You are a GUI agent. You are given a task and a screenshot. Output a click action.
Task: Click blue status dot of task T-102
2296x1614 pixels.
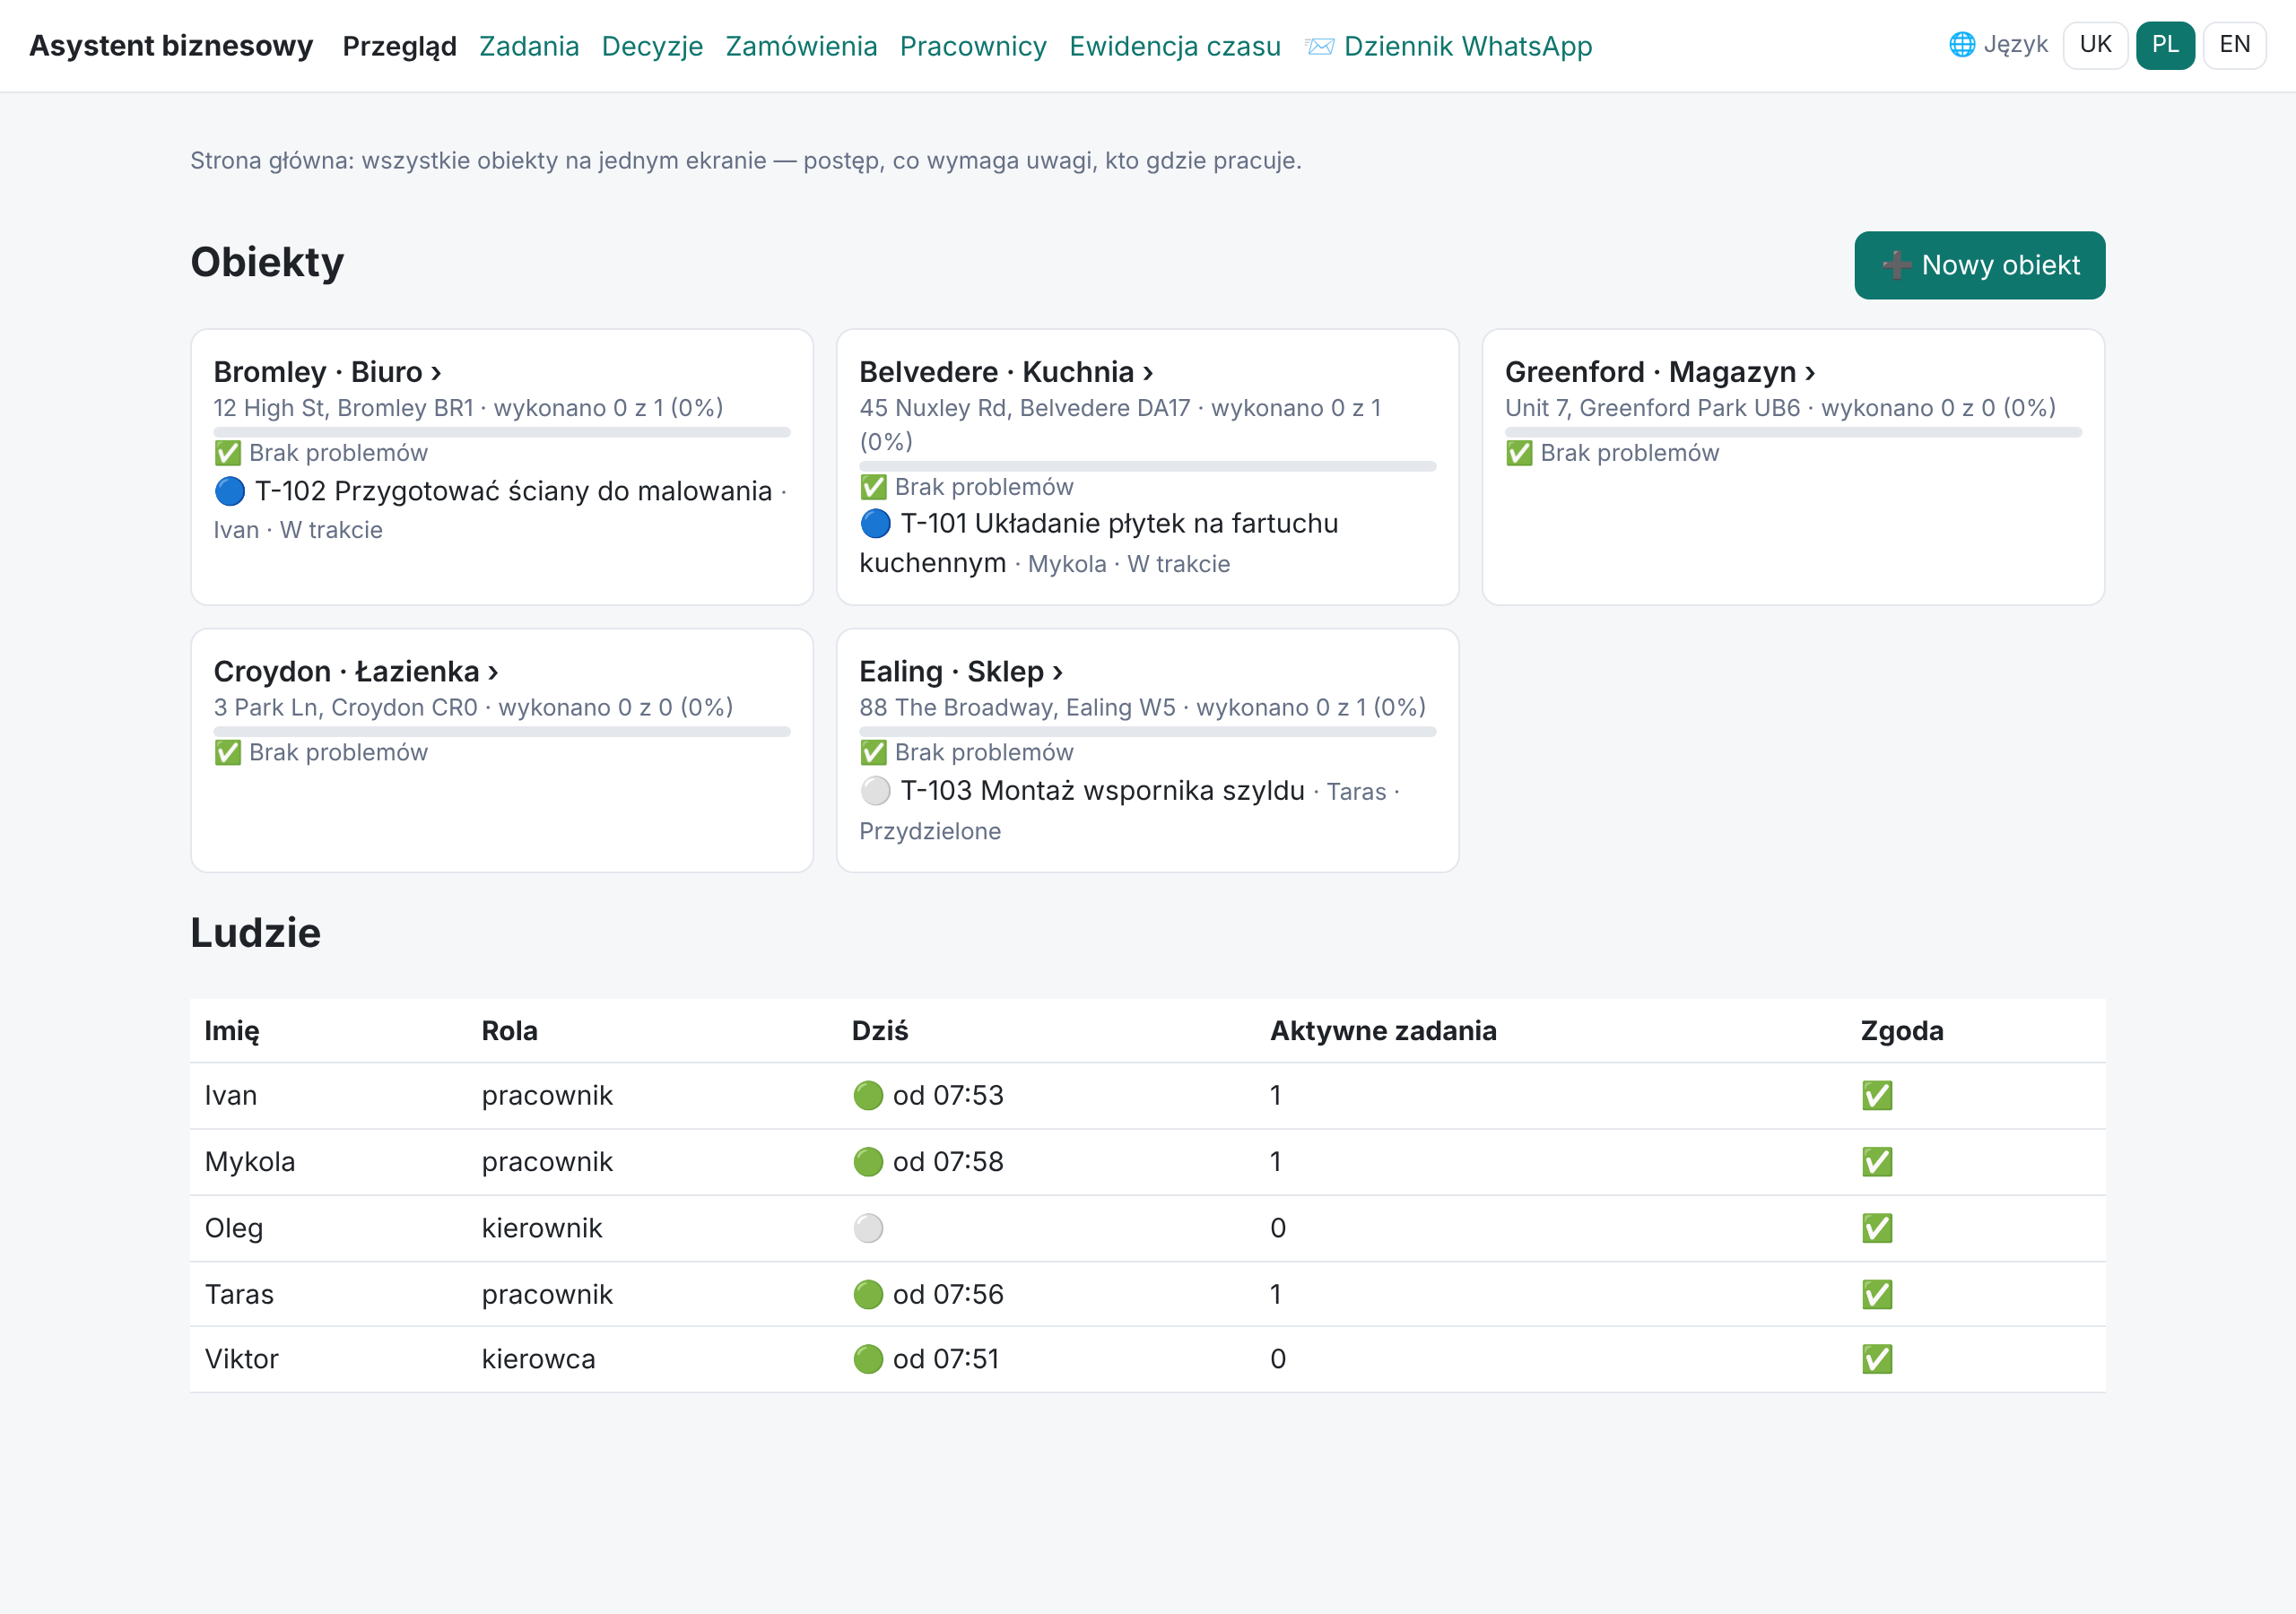point(230,491)
